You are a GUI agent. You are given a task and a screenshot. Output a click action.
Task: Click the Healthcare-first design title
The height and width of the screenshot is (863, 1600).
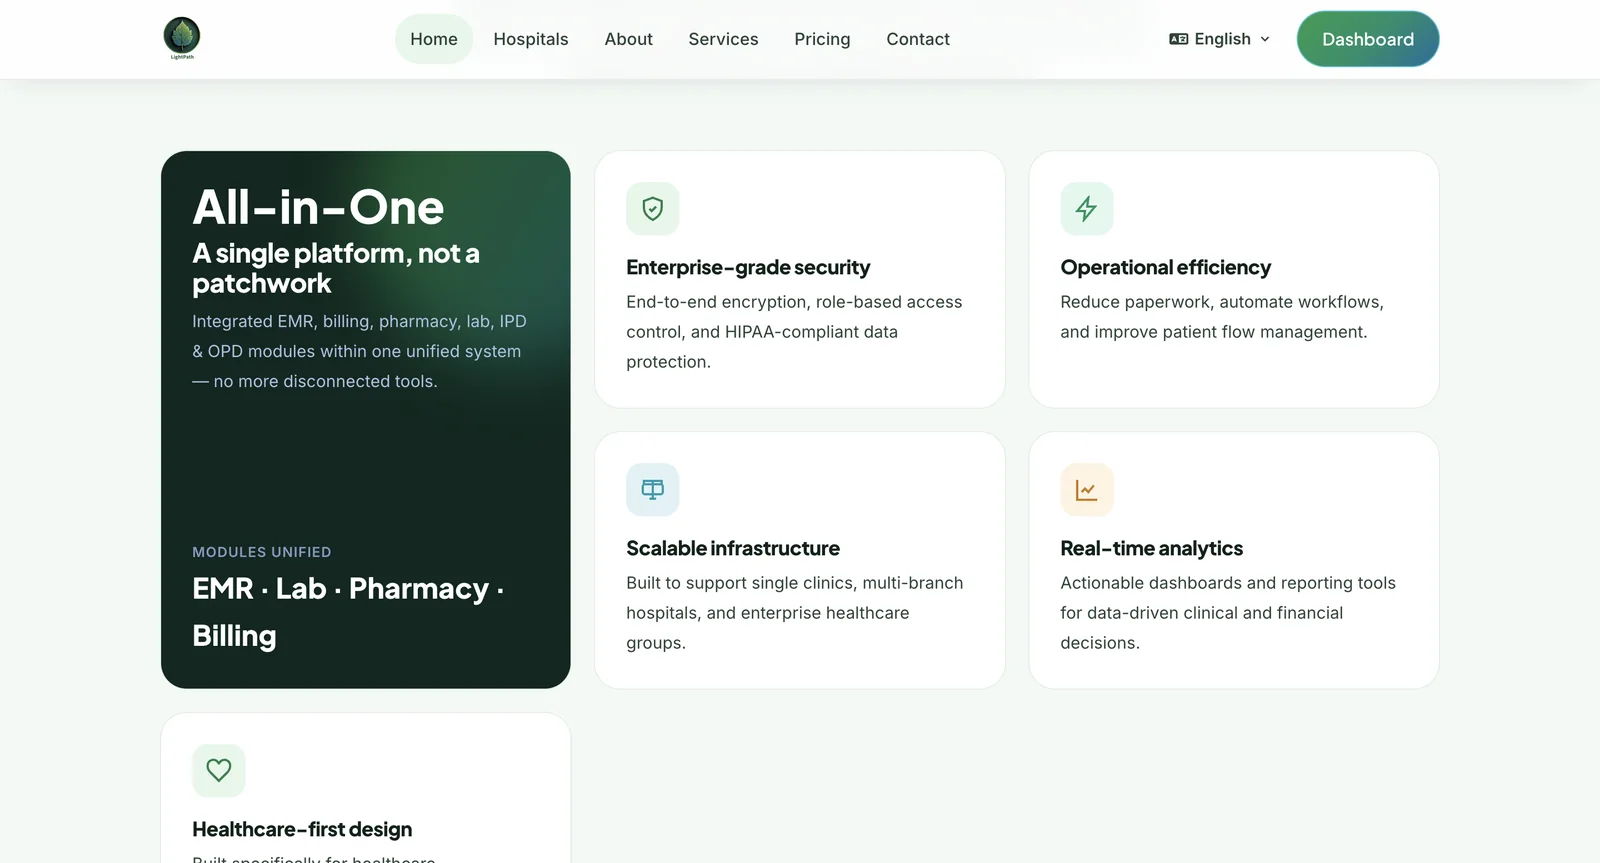[302, 829]
